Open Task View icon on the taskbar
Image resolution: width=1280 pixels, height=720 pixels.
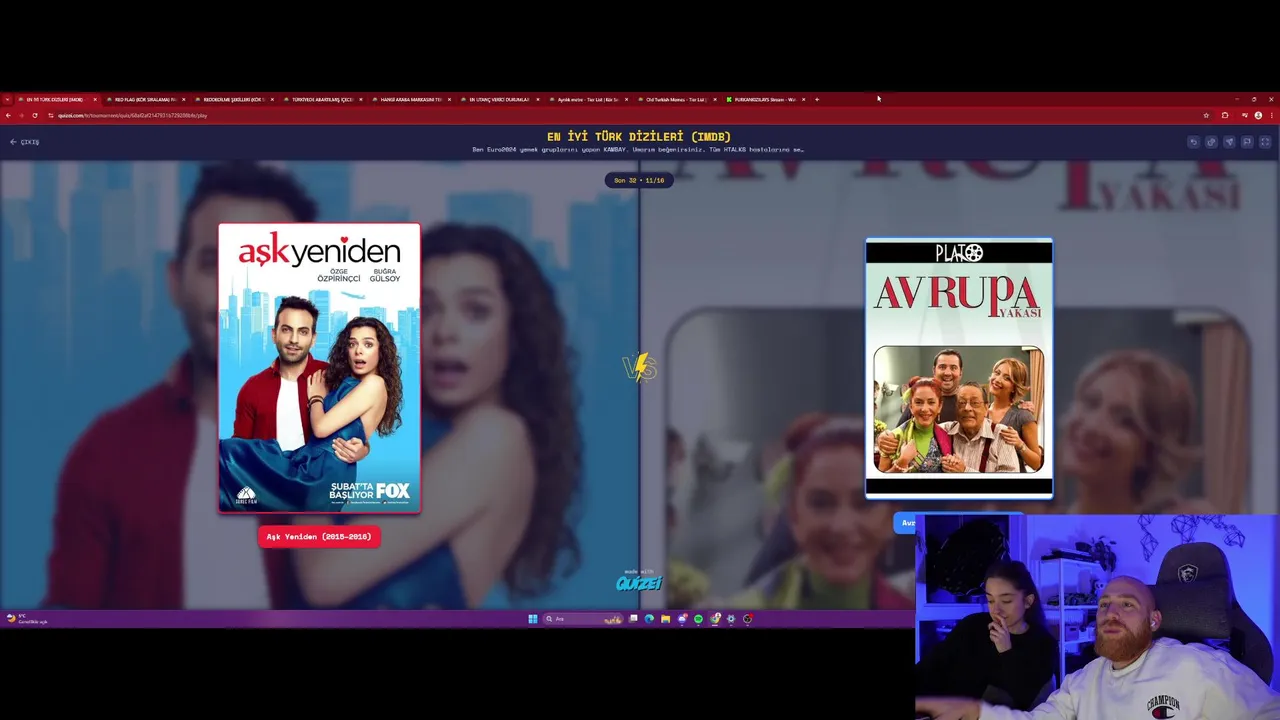pyautogui.click(x=633, y=619)
